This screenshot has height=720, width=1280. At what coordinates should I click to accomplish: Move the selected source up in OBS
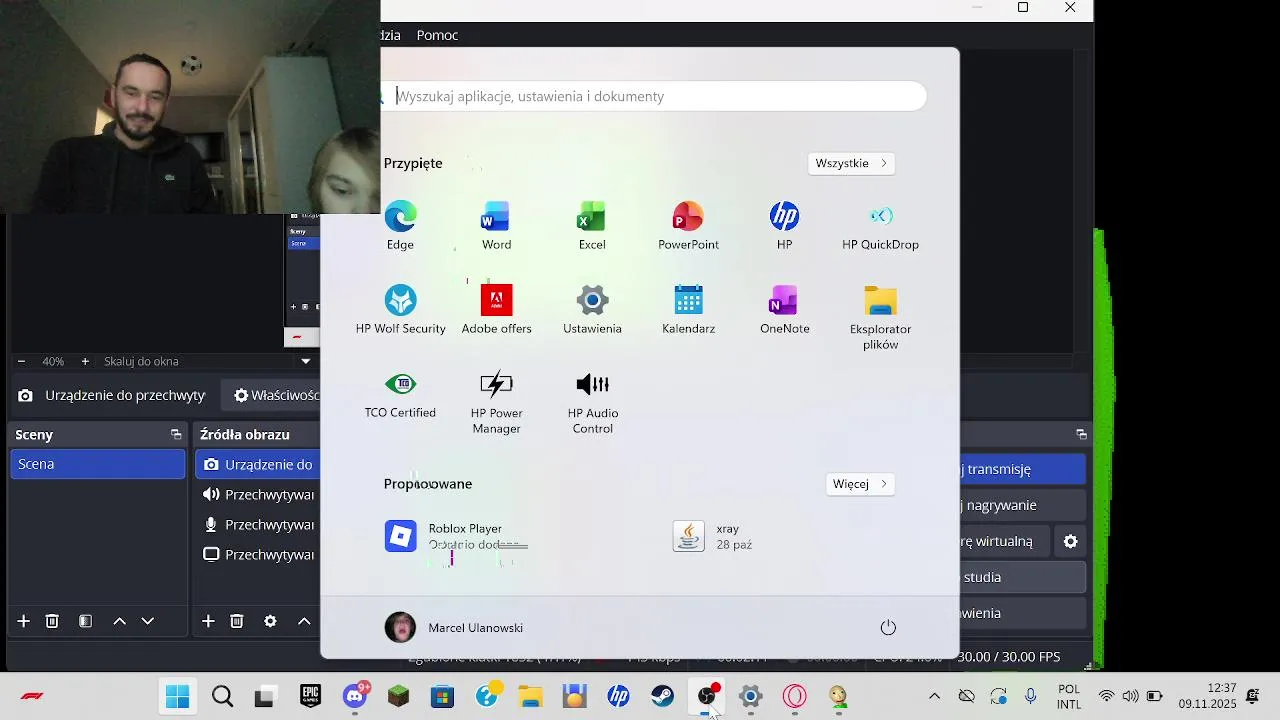click(x=304, y=621)
